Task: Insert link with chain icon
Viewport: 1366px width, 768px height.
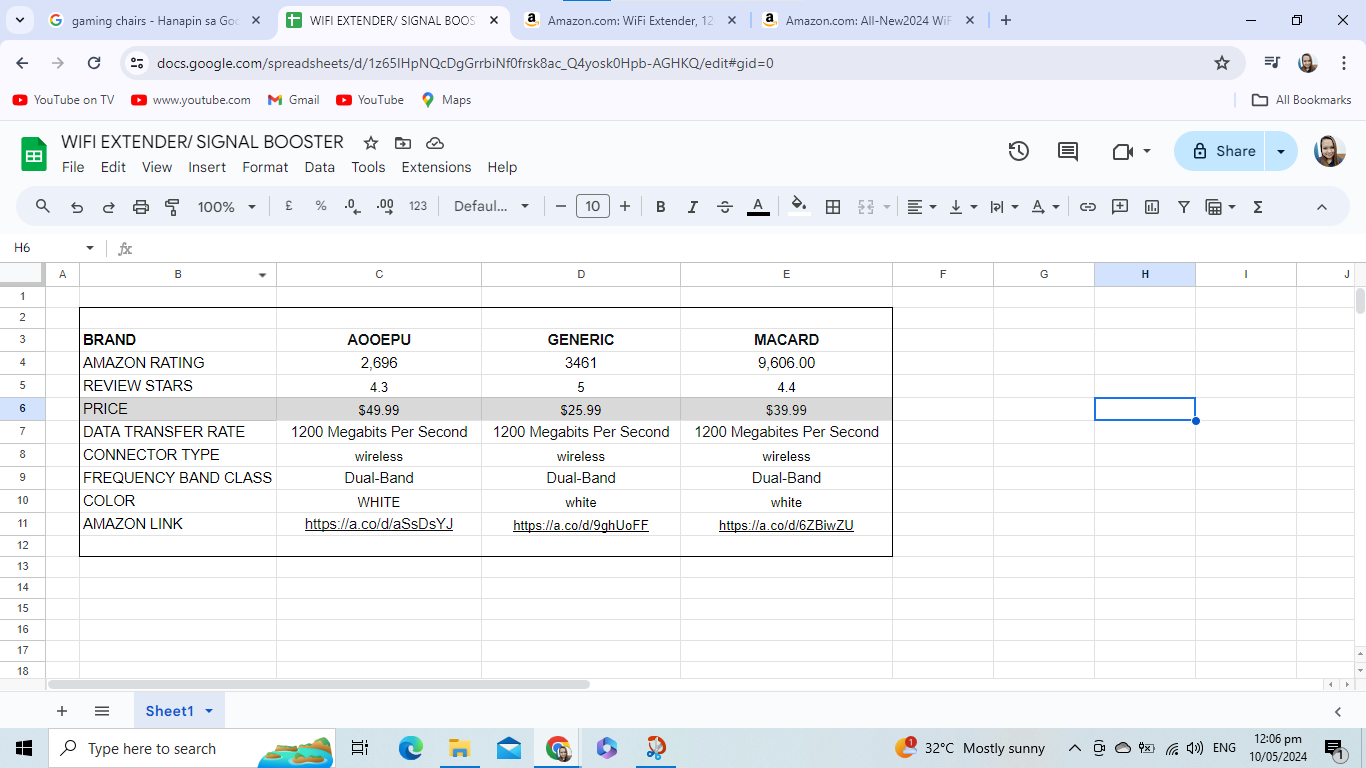Action: 1088,207
